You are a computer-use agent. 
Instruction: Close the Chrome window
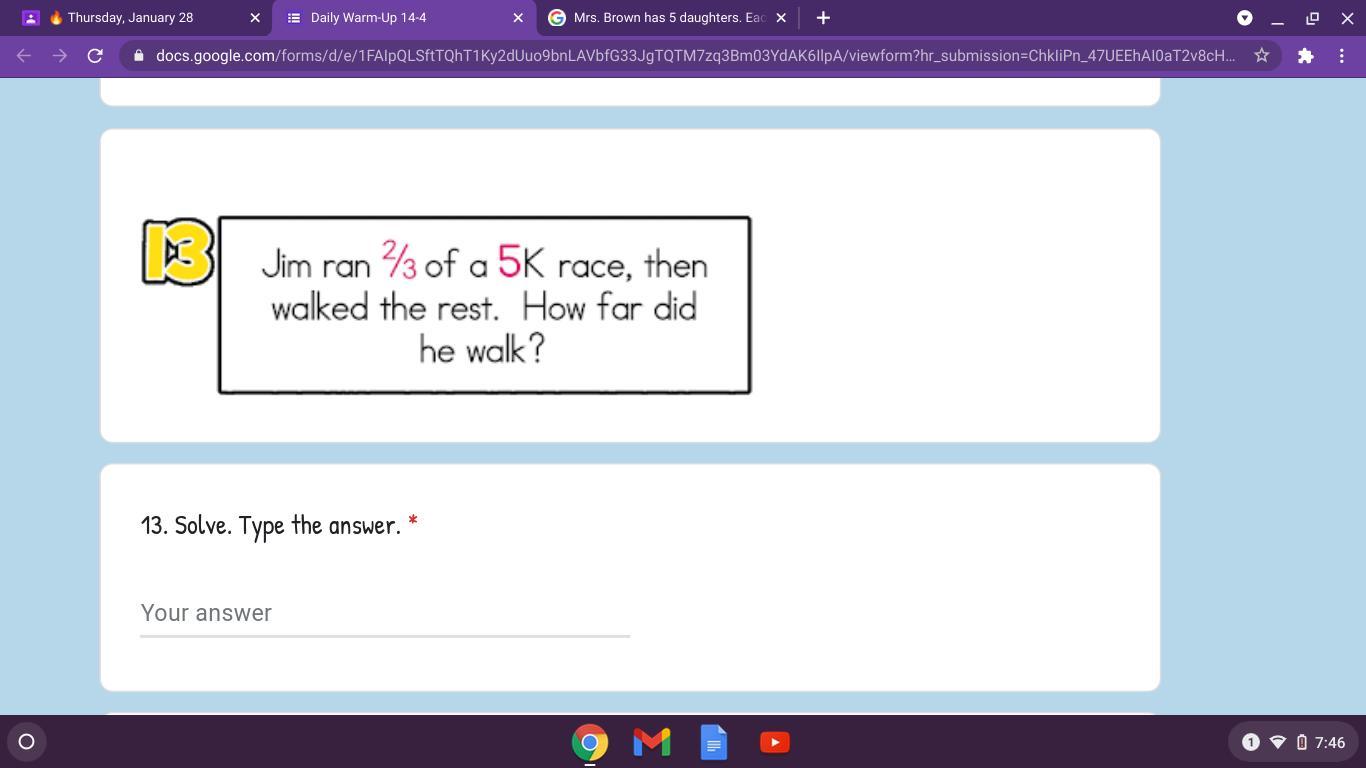pos(1347,18)
